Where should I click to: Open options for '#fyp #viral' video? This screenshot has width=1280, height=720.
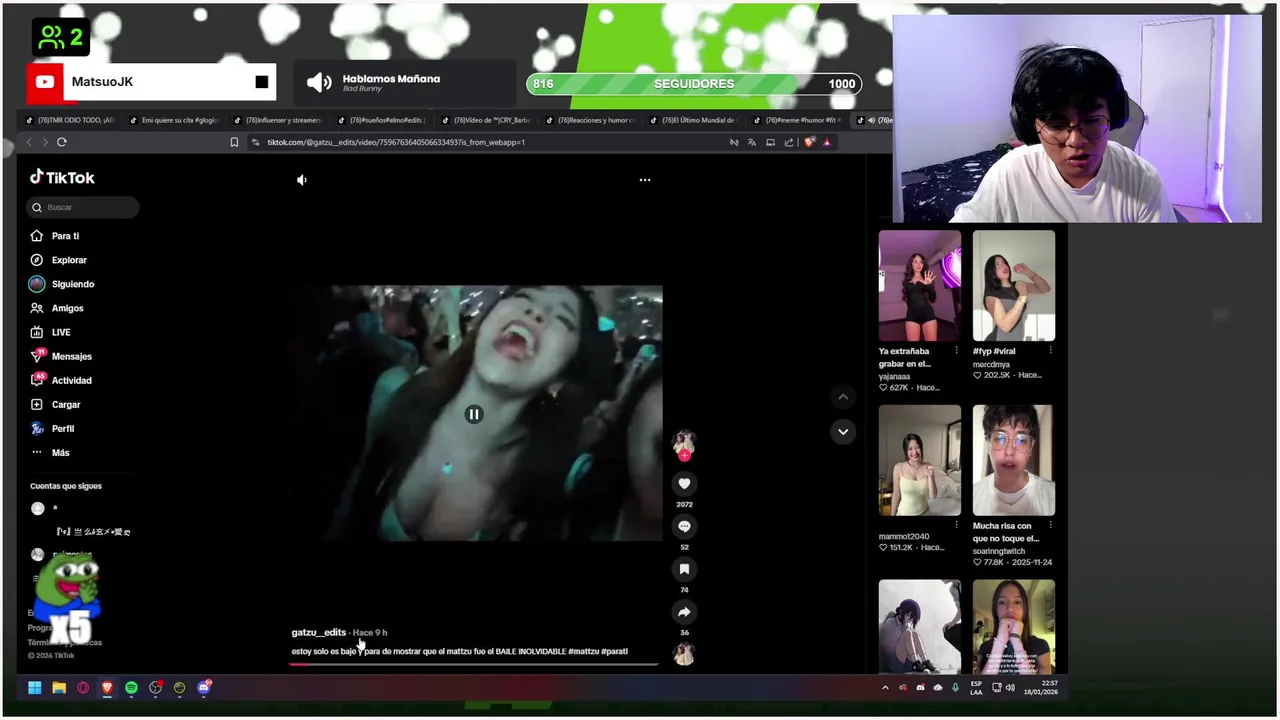(x=1050, y=351)
